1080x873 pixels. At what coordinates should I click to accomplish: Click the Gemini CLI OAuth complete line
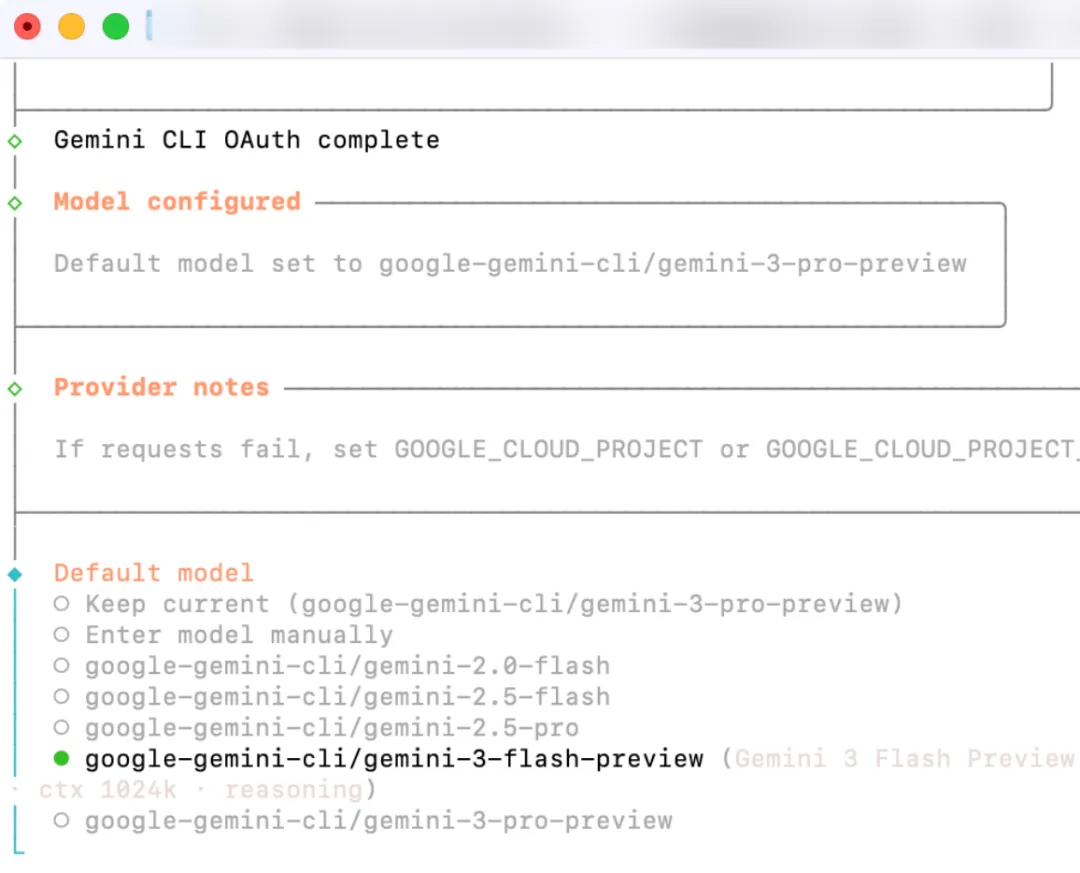click(246, 140)
